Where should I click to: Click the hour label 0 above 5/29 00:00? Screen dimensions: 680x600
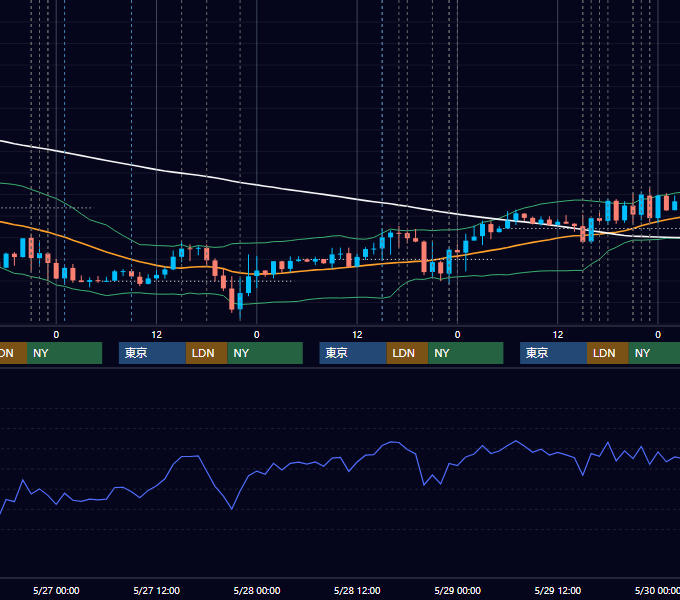(x=458, y=335)
